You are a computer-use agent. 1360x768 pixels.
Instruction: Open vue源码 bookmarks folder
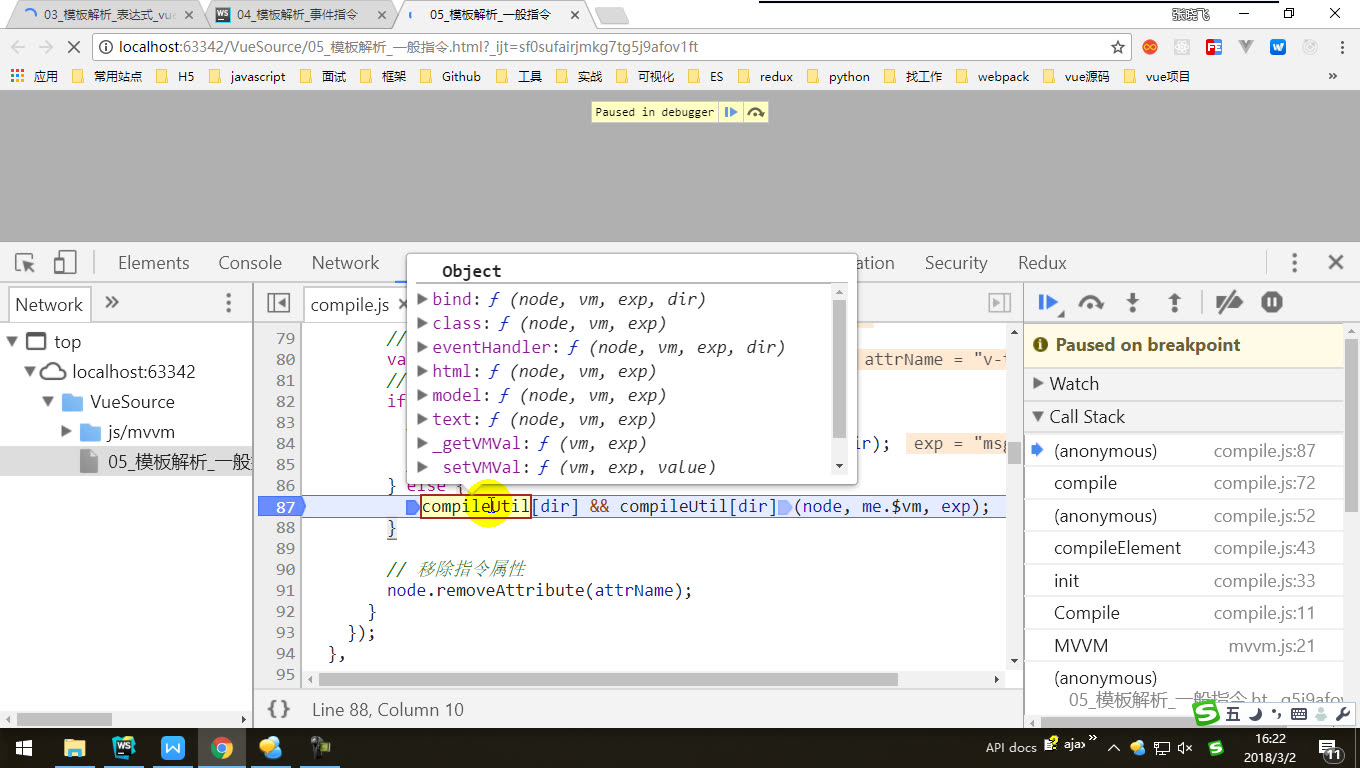[x=1076, y=76]
